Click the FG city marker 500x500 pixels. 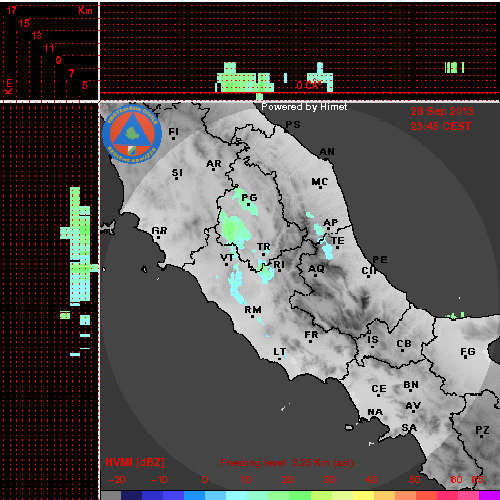(466, 358)
